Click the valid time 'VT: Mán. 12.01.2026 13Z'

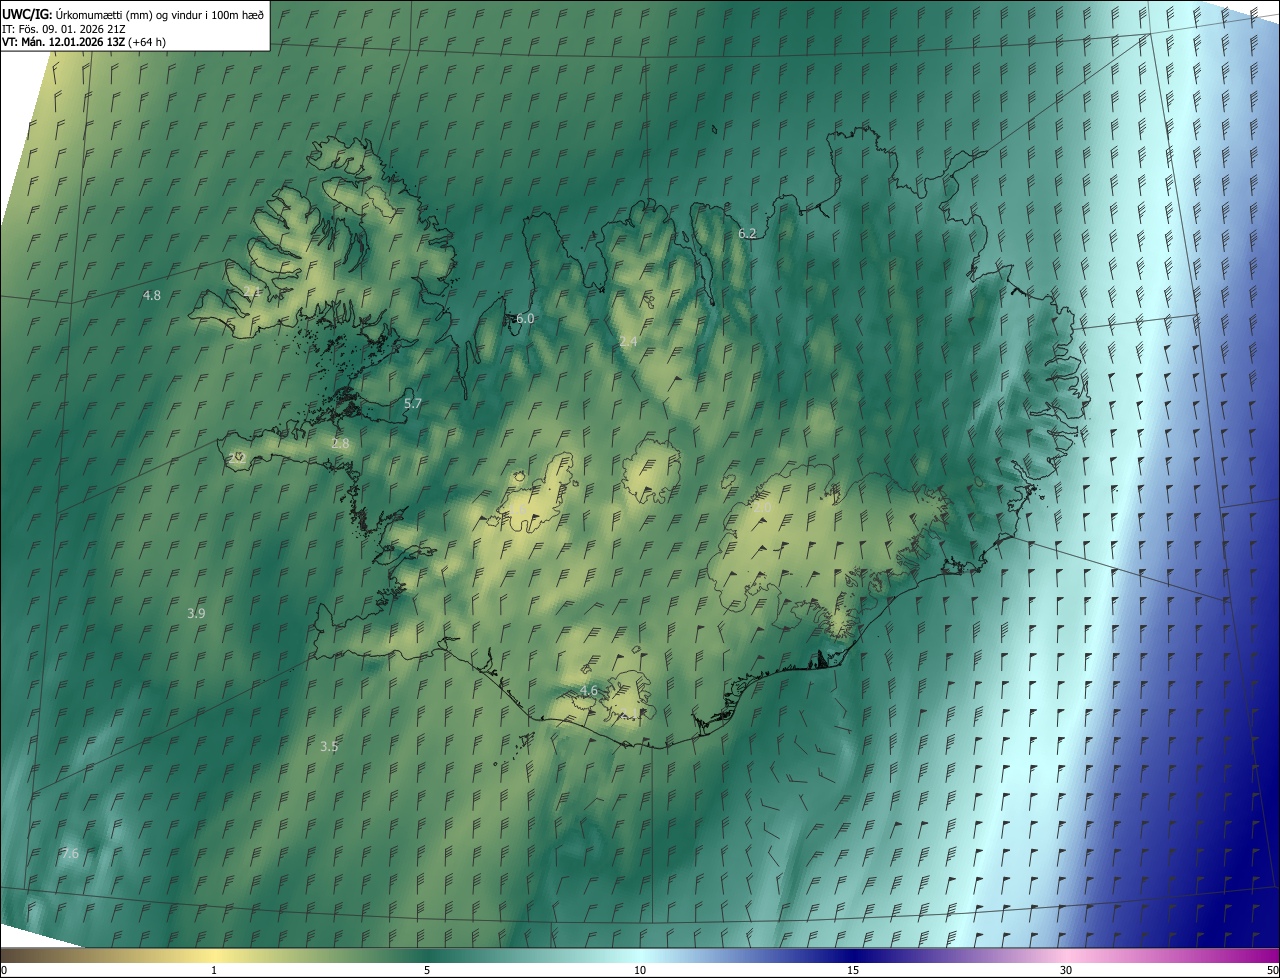(64, 42)
